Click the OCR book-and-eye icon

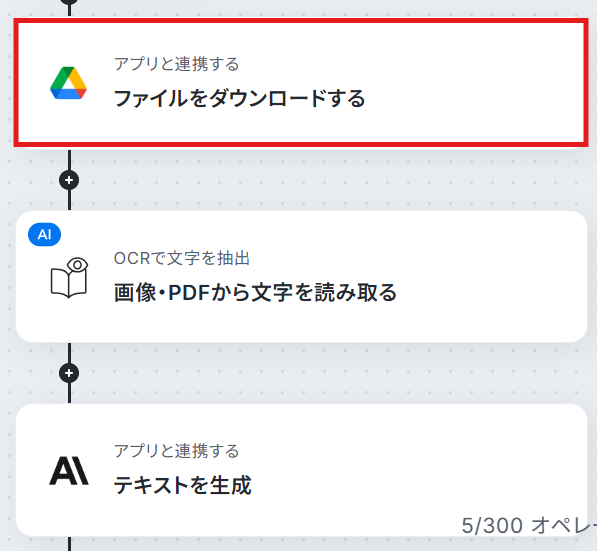coord(69,278)
